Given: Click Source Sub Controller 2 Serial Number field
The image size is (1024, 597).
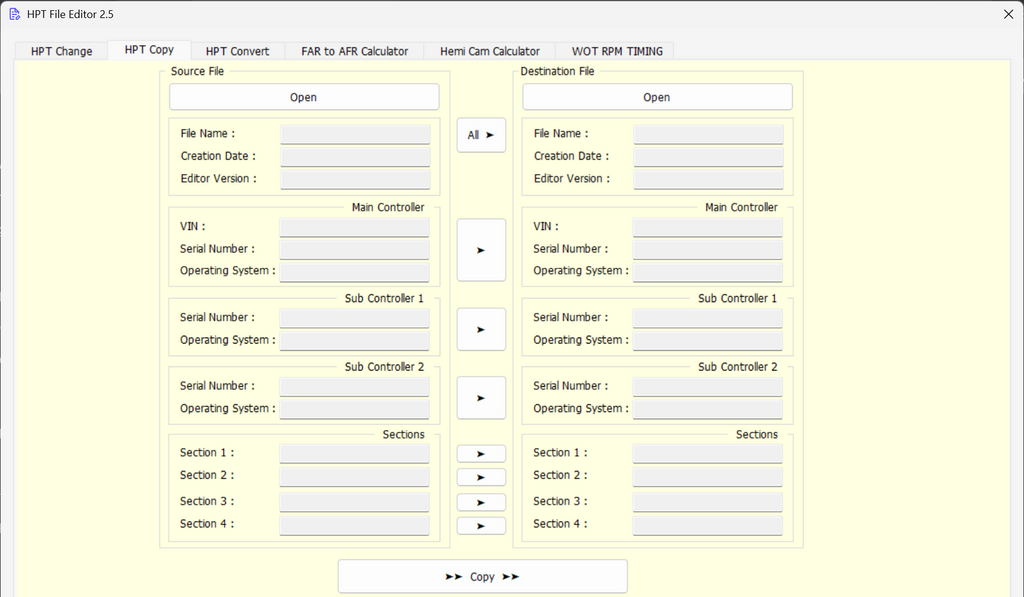Looking at the screenshot, I should coord(355,386).
